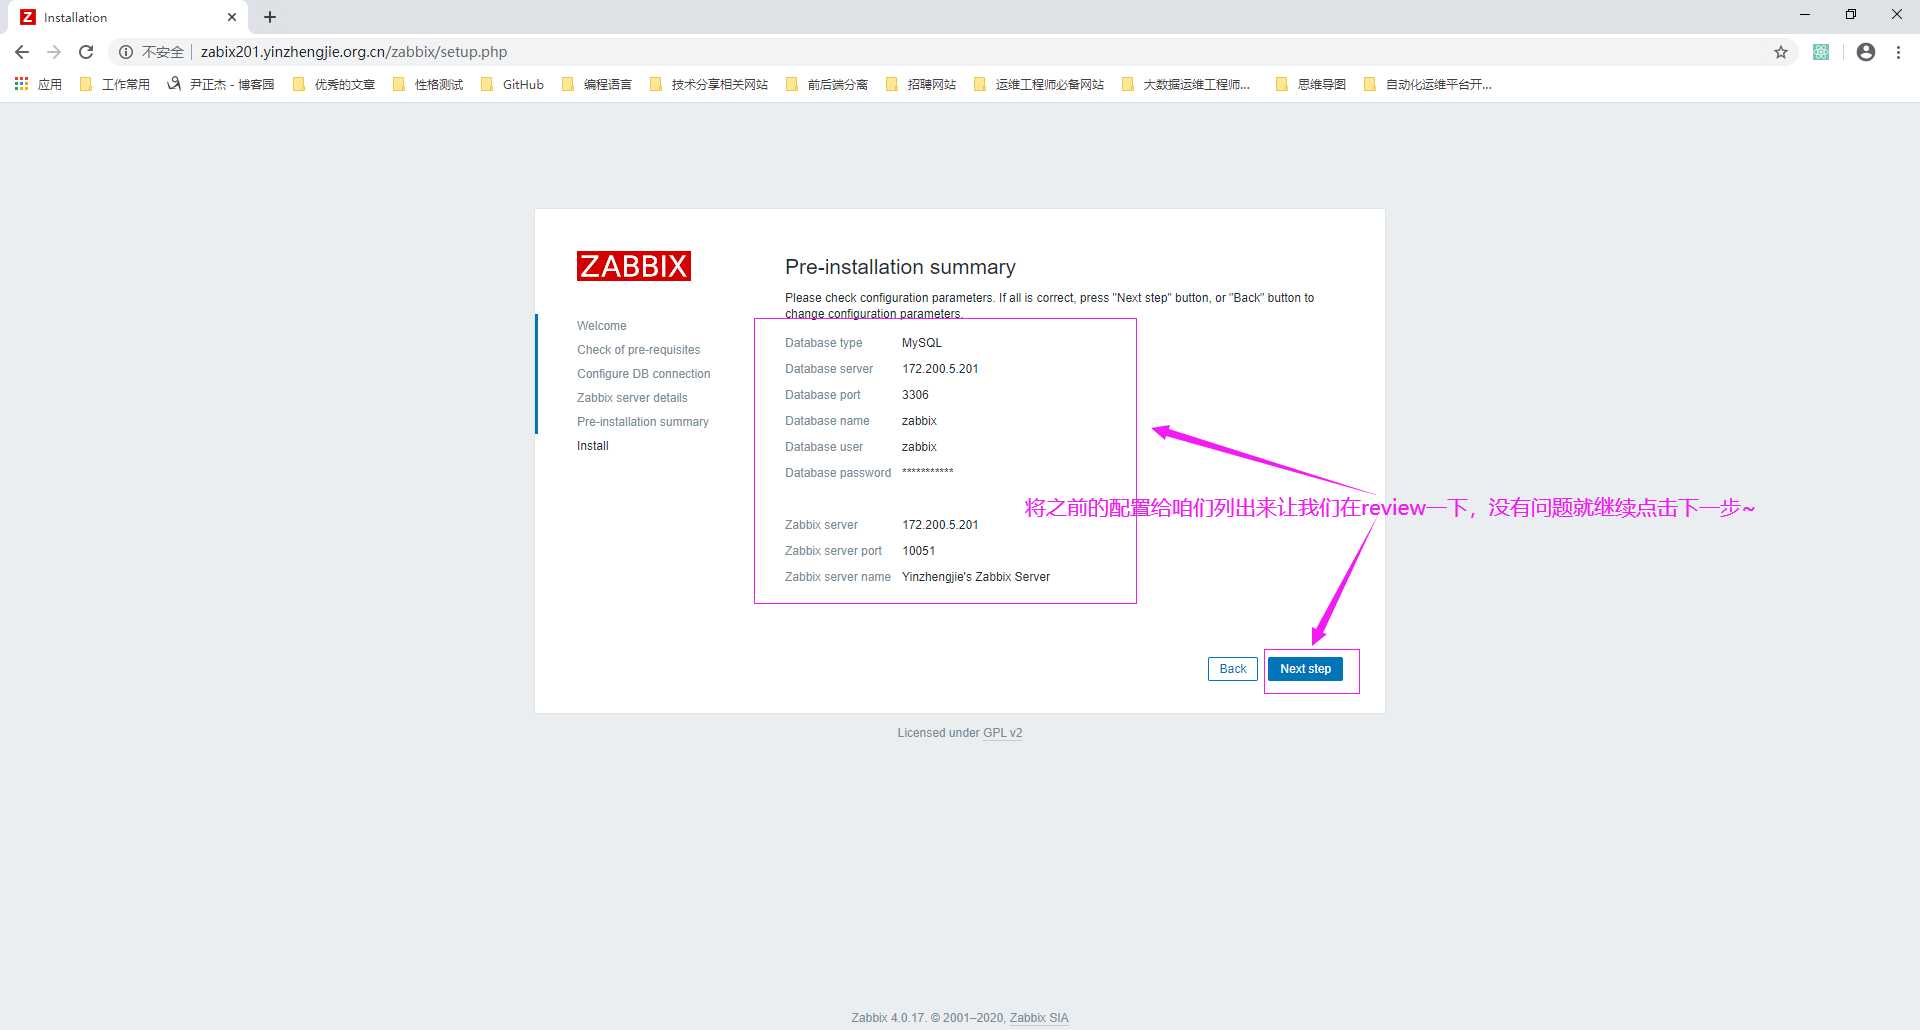Open the Zabbix SIA link in footer
Viewport: 1920px width, 1030px height.
pos(1039,1018)
